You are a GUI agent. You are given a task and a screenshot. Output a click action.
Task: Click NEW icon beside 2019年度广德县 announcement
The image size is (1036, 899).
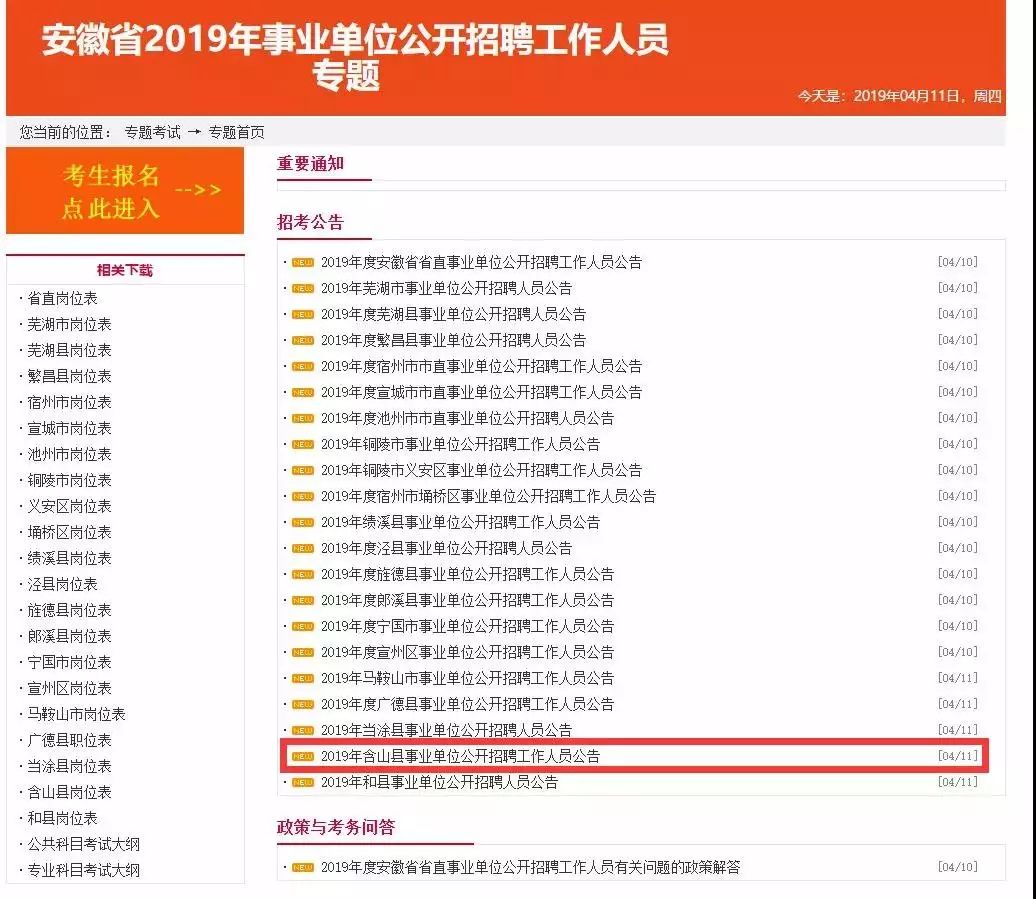302,704
